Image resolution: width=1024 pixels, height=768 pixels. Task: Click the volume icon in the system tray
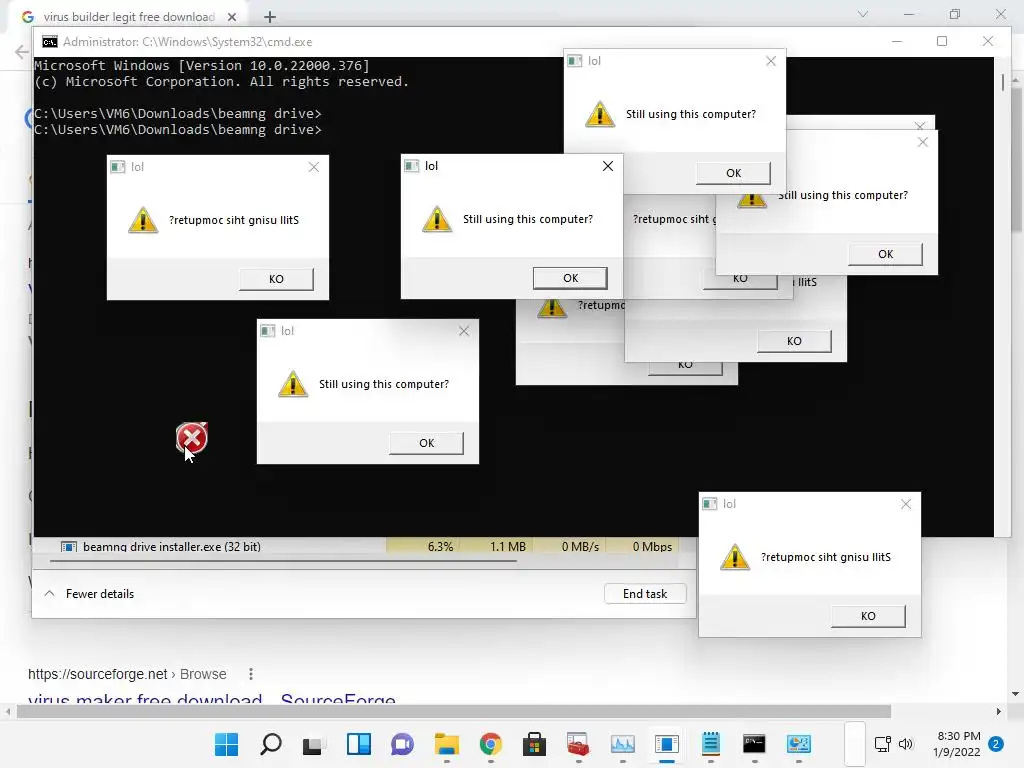pos(906,744)
